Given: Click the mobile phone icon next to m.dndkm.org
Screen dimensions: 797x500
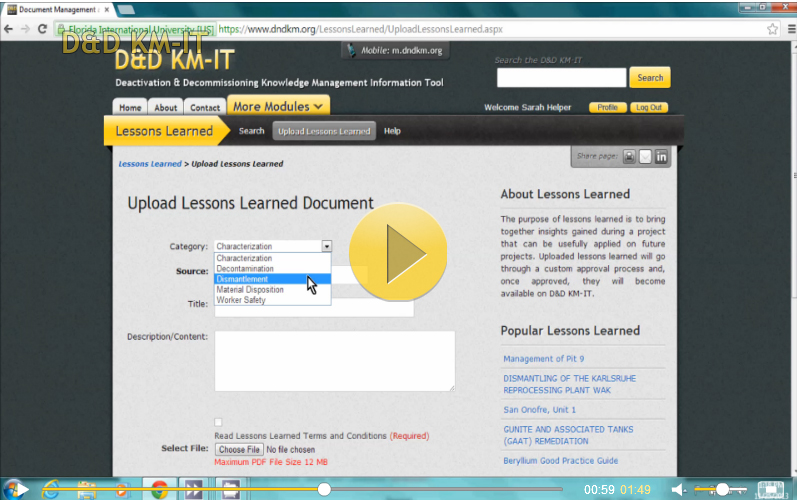Looking at the screenshot, I should (351, 50).
